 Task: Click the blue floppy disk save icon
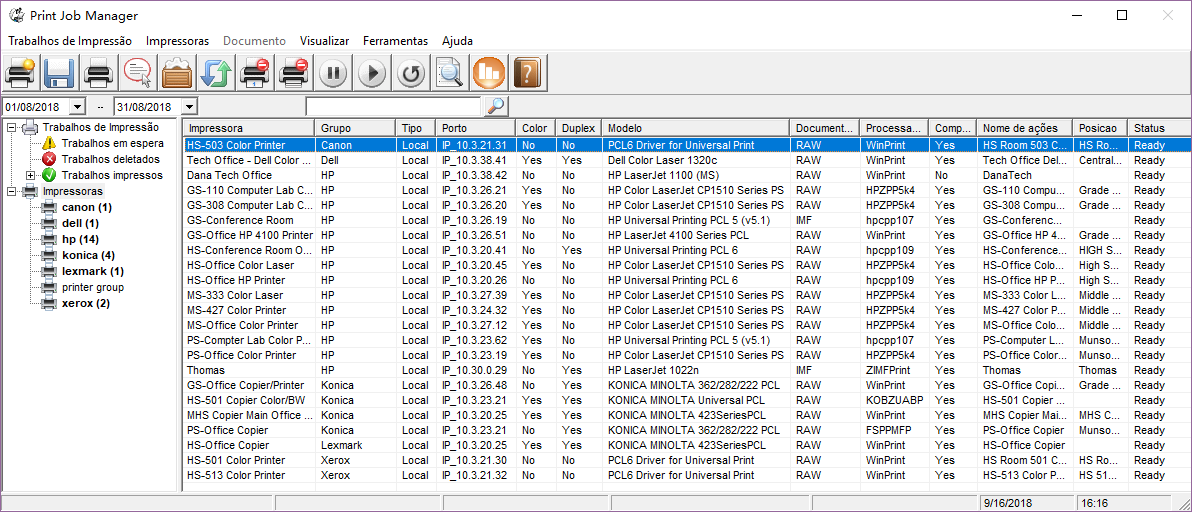(59, 73)
